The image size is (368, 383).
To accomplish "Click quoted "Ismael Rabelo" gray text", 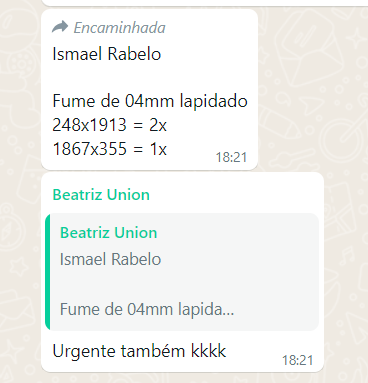I will click(110, 259).
